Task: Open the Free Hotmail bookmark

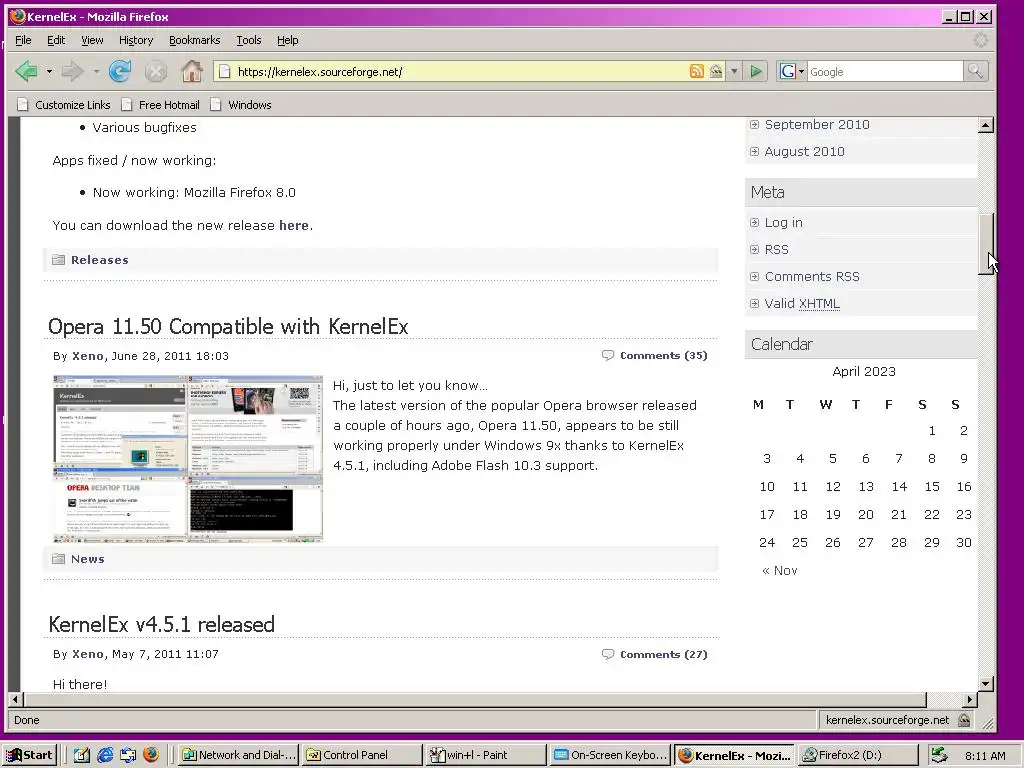Action: click(x=161, y=104)
